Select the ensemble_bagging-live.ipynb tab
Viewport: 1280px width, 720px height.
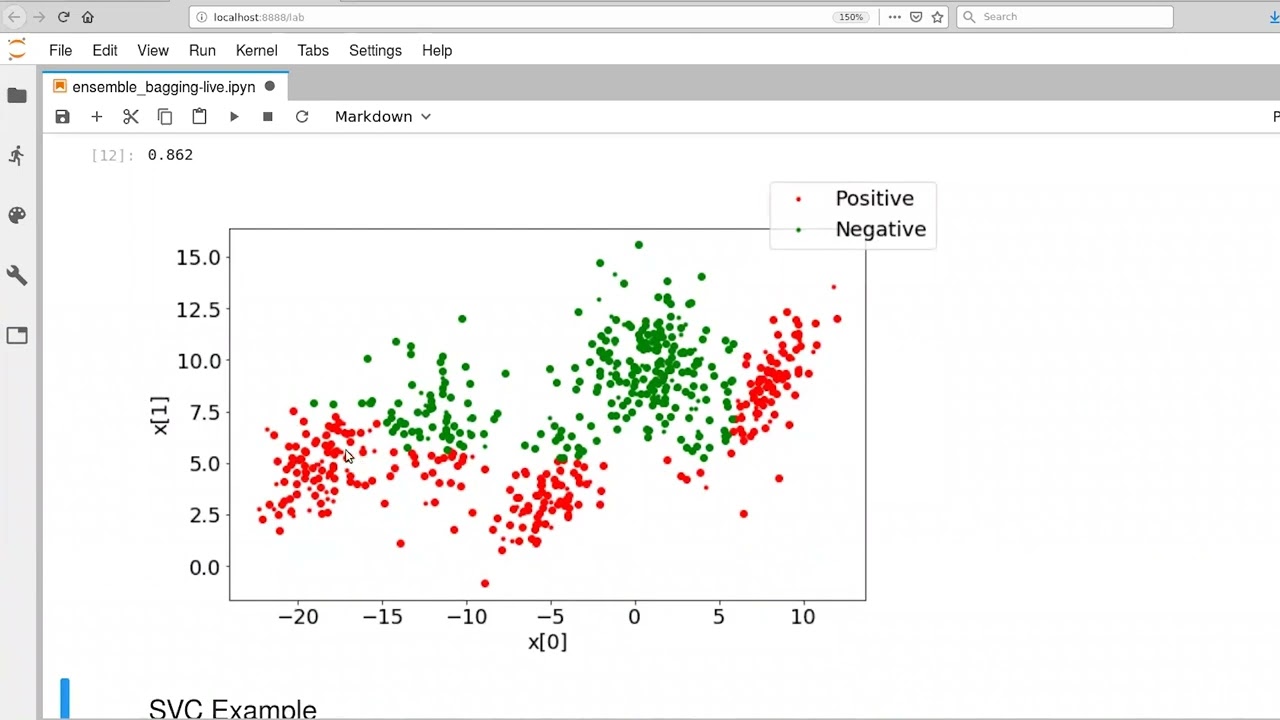coord(165,87)
